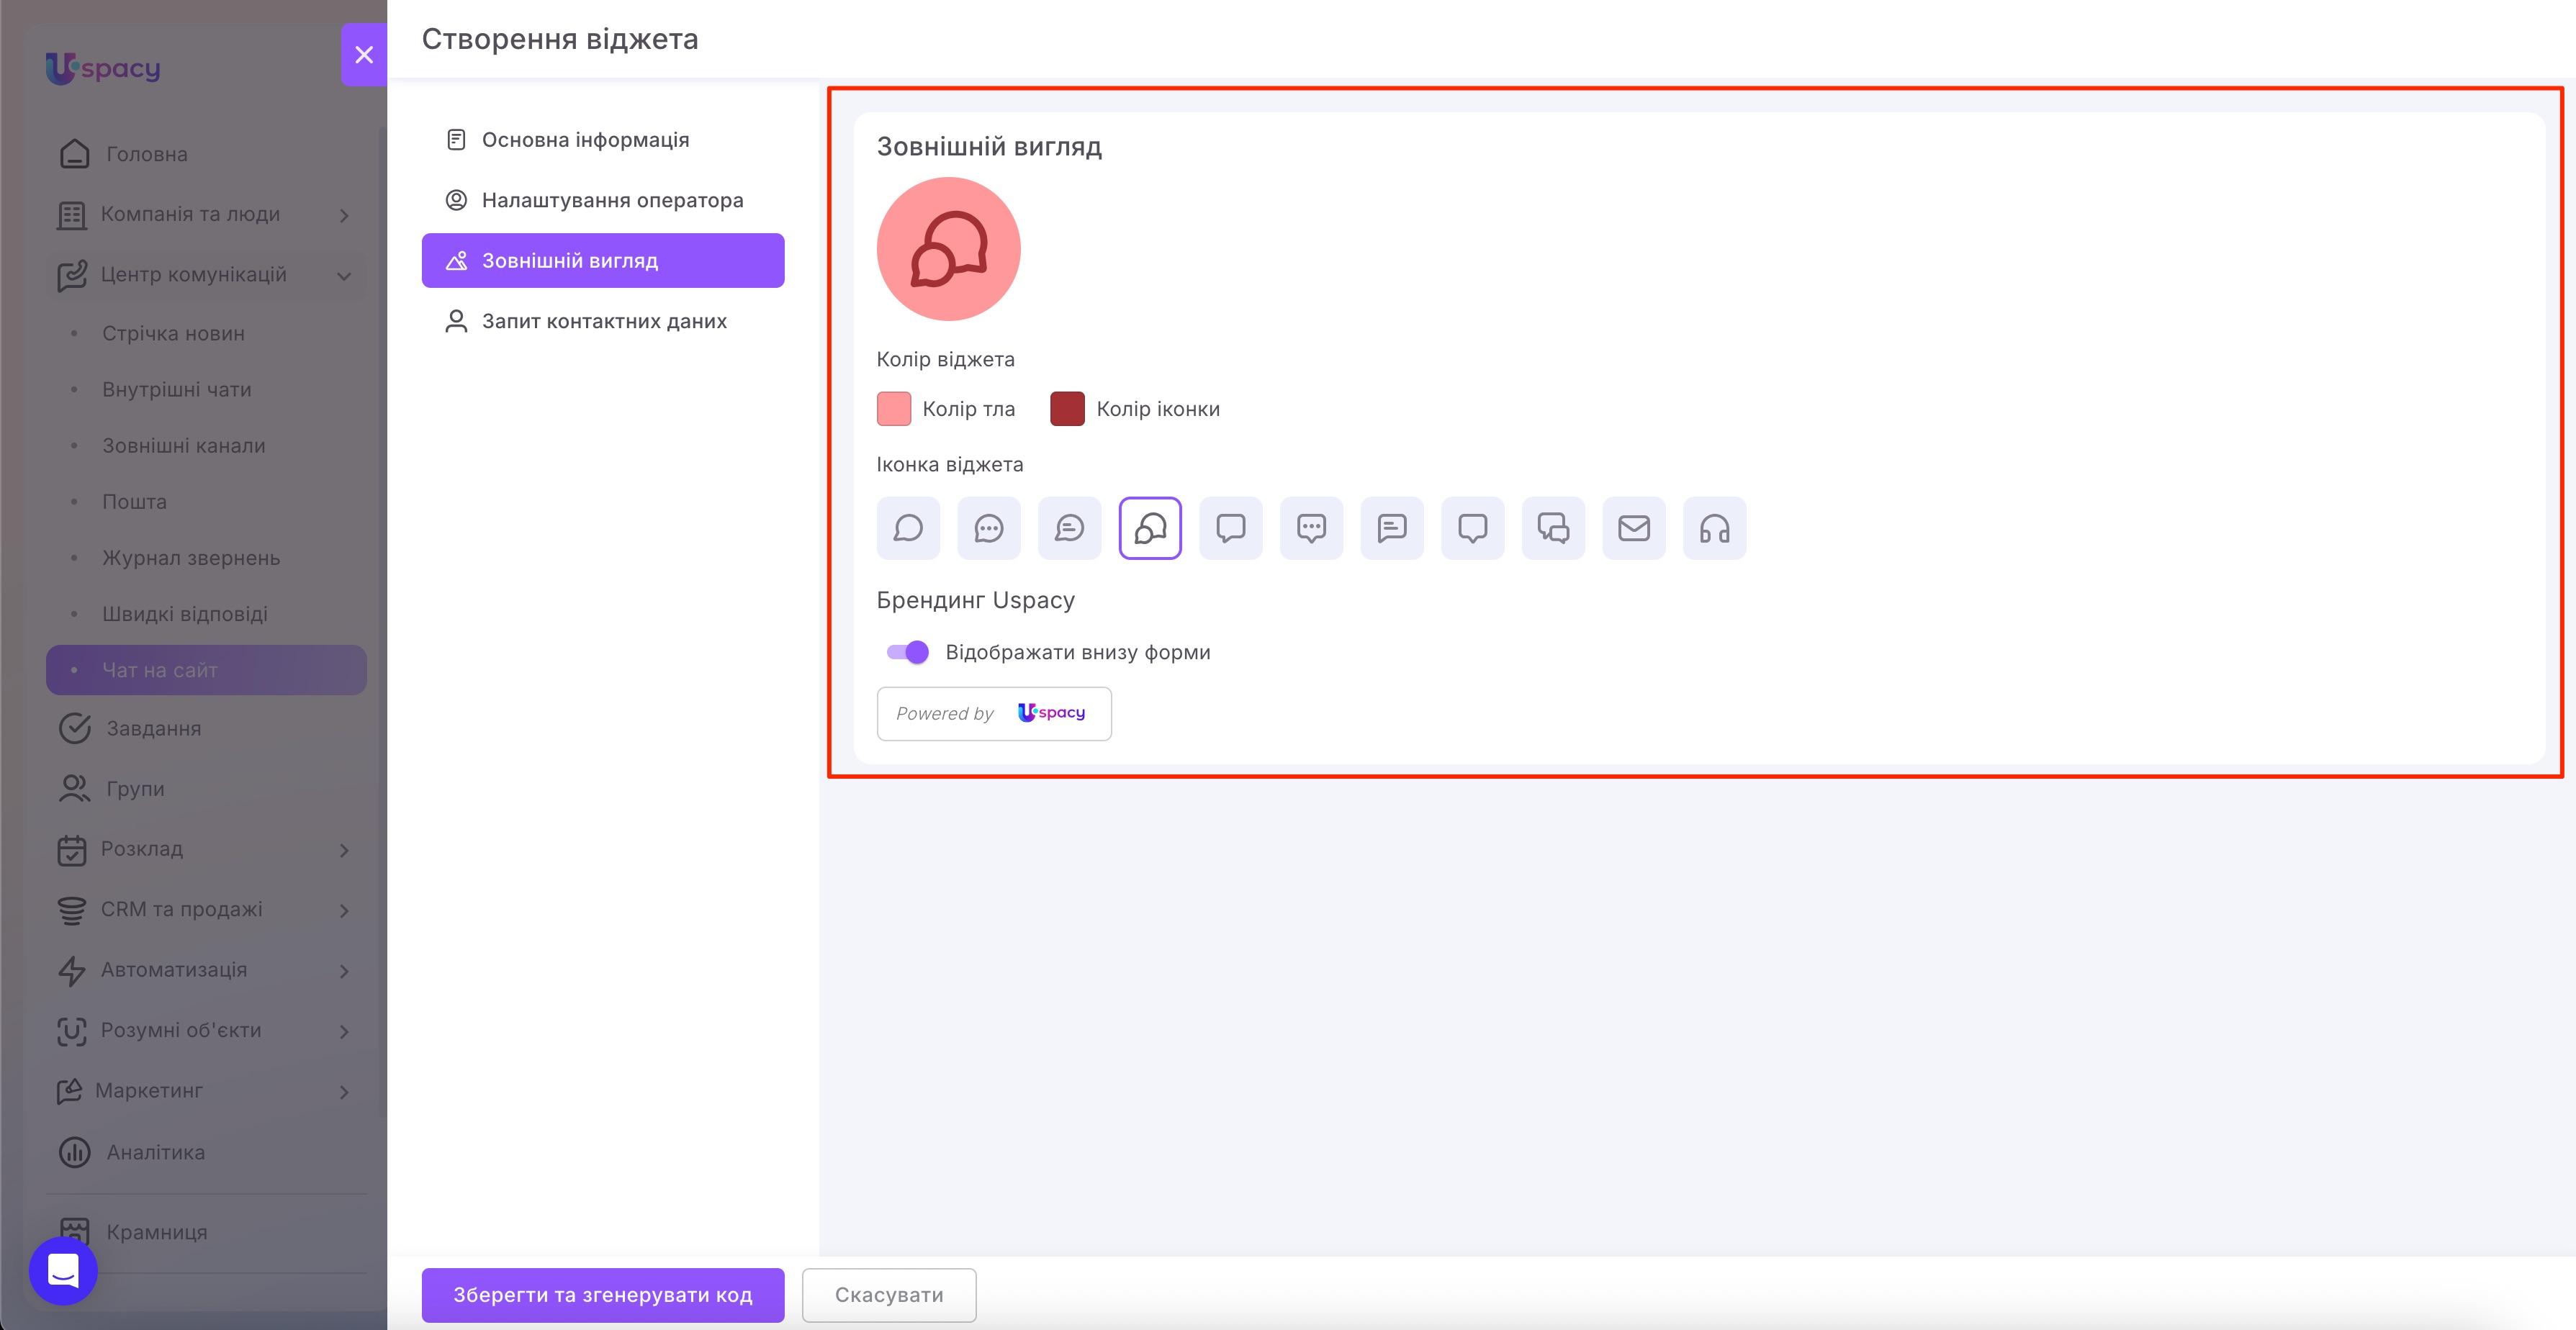The width and height of the screenshot is (2576, 1330).
Task: Collapse Центр комунікацій menu
Action: point(206,274)
